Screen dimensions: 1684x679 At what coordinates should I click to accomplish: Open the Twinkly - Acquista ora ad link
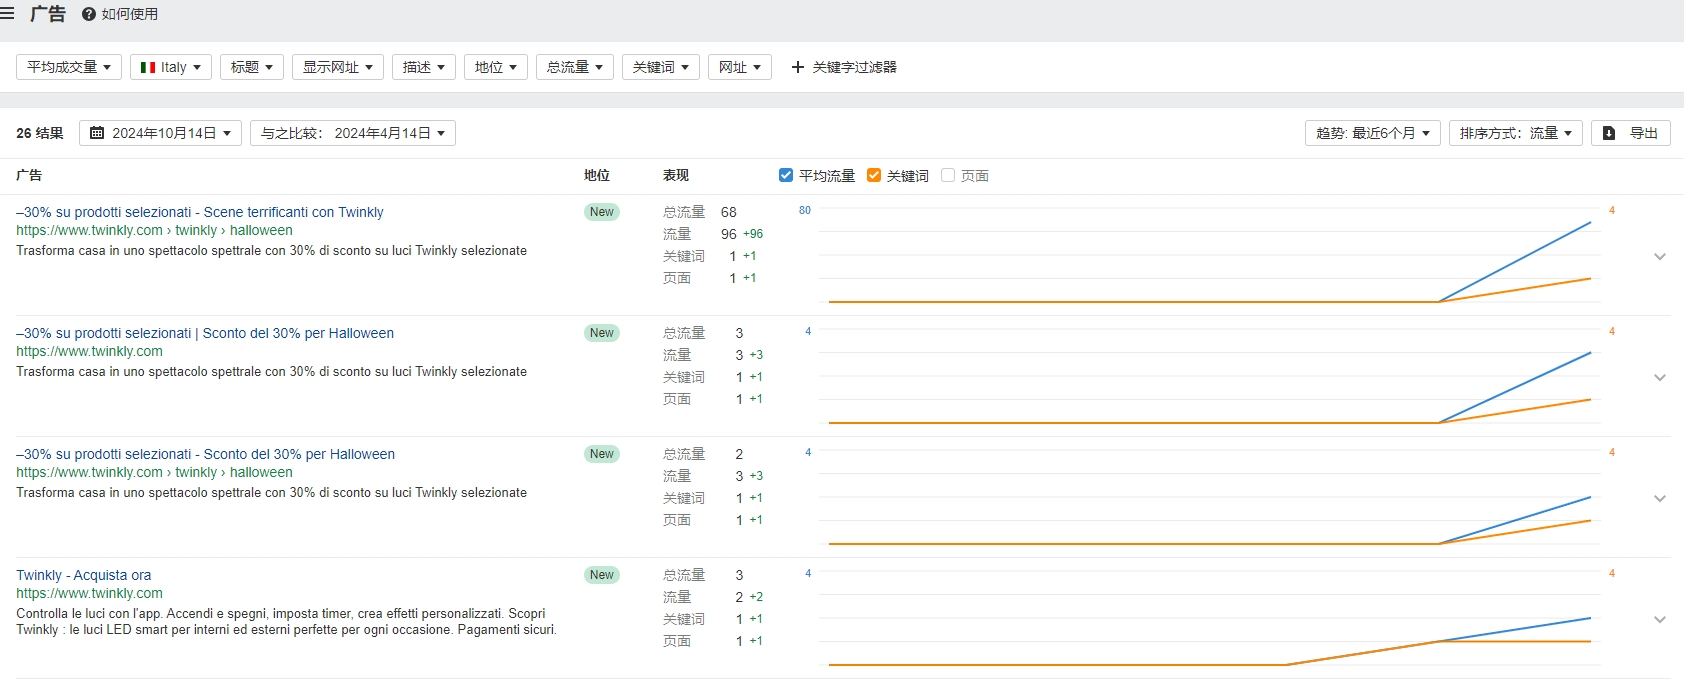pos(84,575)
